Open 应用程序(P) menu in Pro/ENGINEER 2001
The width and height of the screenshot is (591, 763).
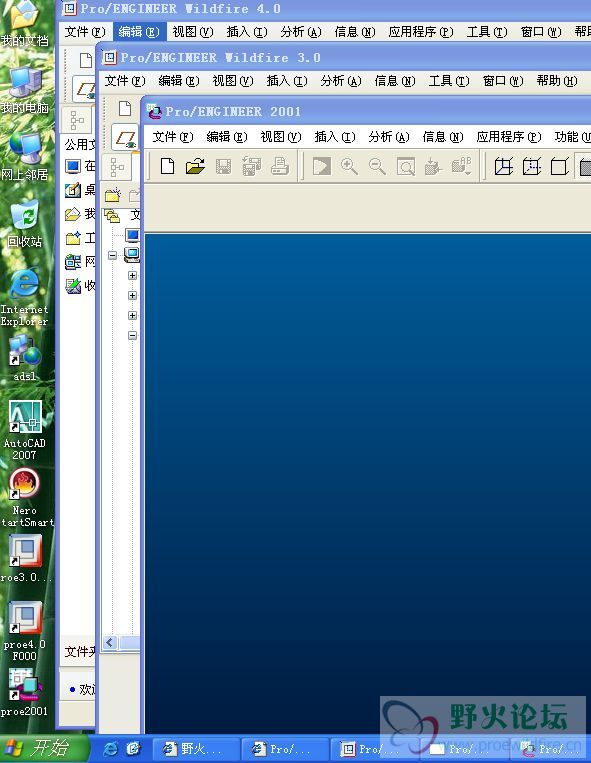pos(509,137)
